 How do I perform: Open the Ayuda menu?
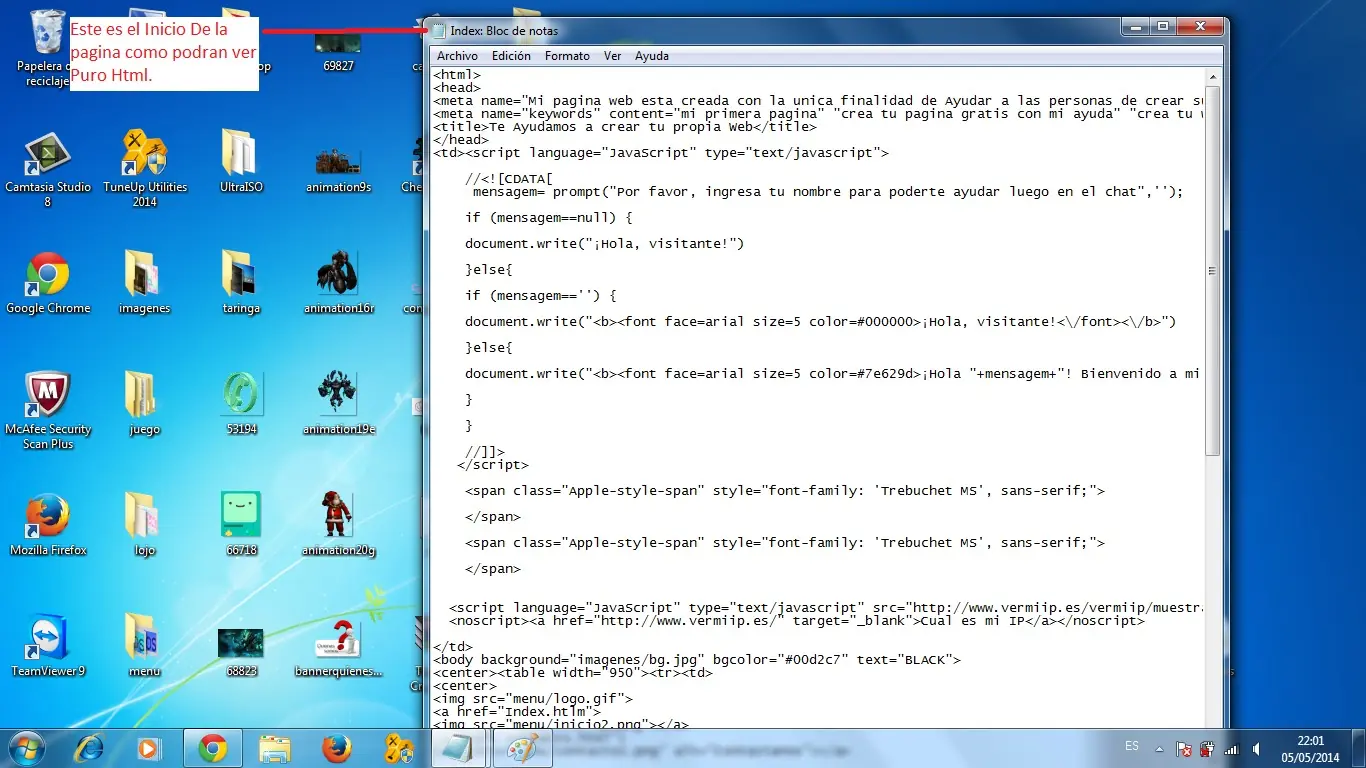(x=652, y=56)
